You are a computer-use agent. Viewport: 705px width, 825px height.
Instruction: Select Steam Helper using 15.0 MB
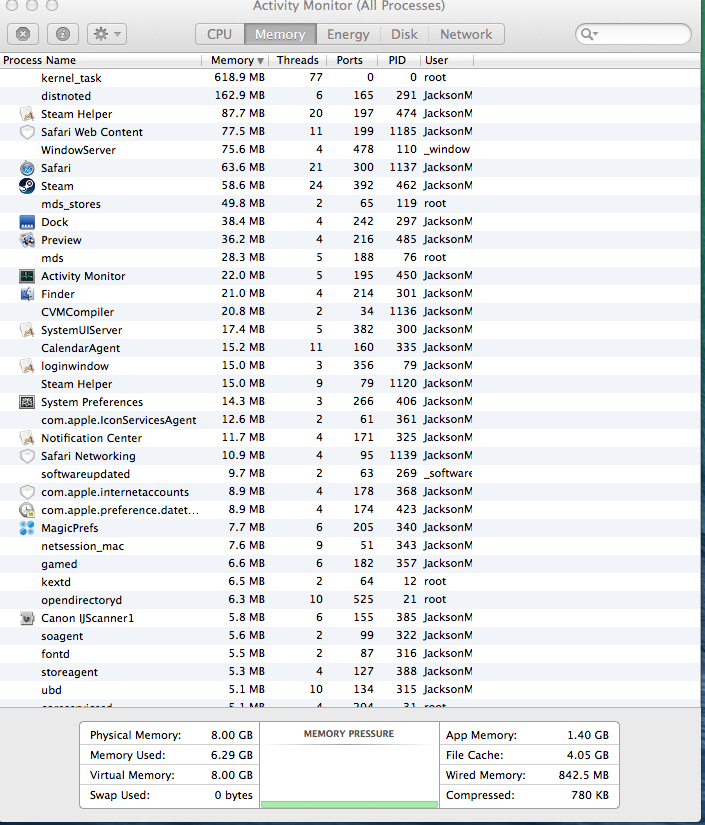pos(352,384)
